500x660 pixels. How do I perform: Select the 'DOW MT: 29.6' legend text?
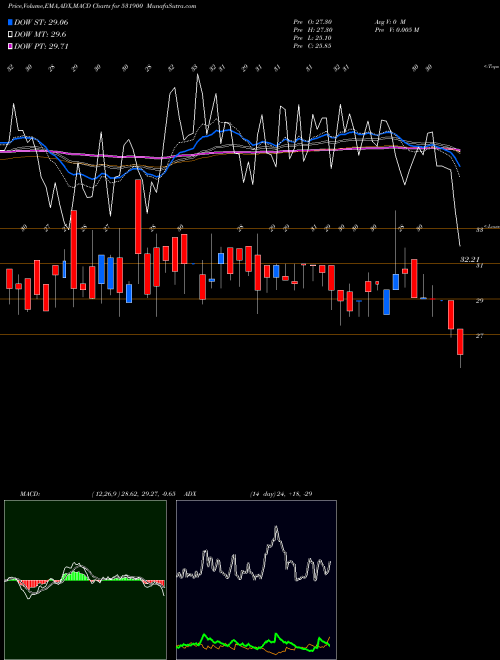pos(40,35)
